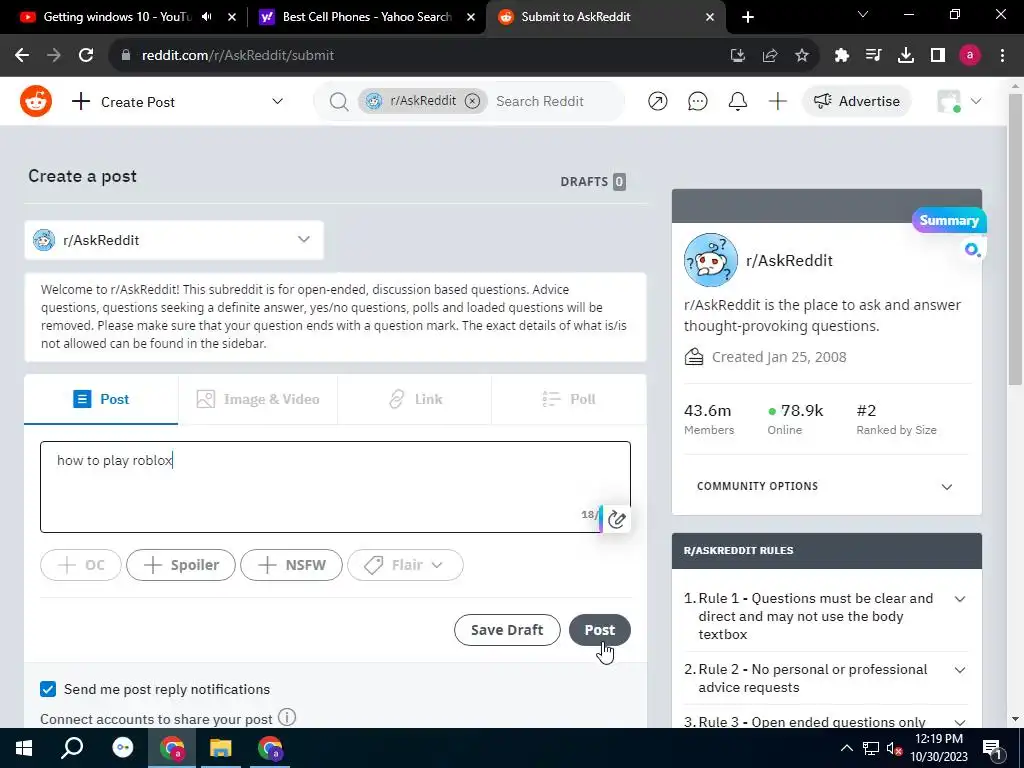
Task: Mute the YouTube tab audio icon
Action: (x=207, y=17)
